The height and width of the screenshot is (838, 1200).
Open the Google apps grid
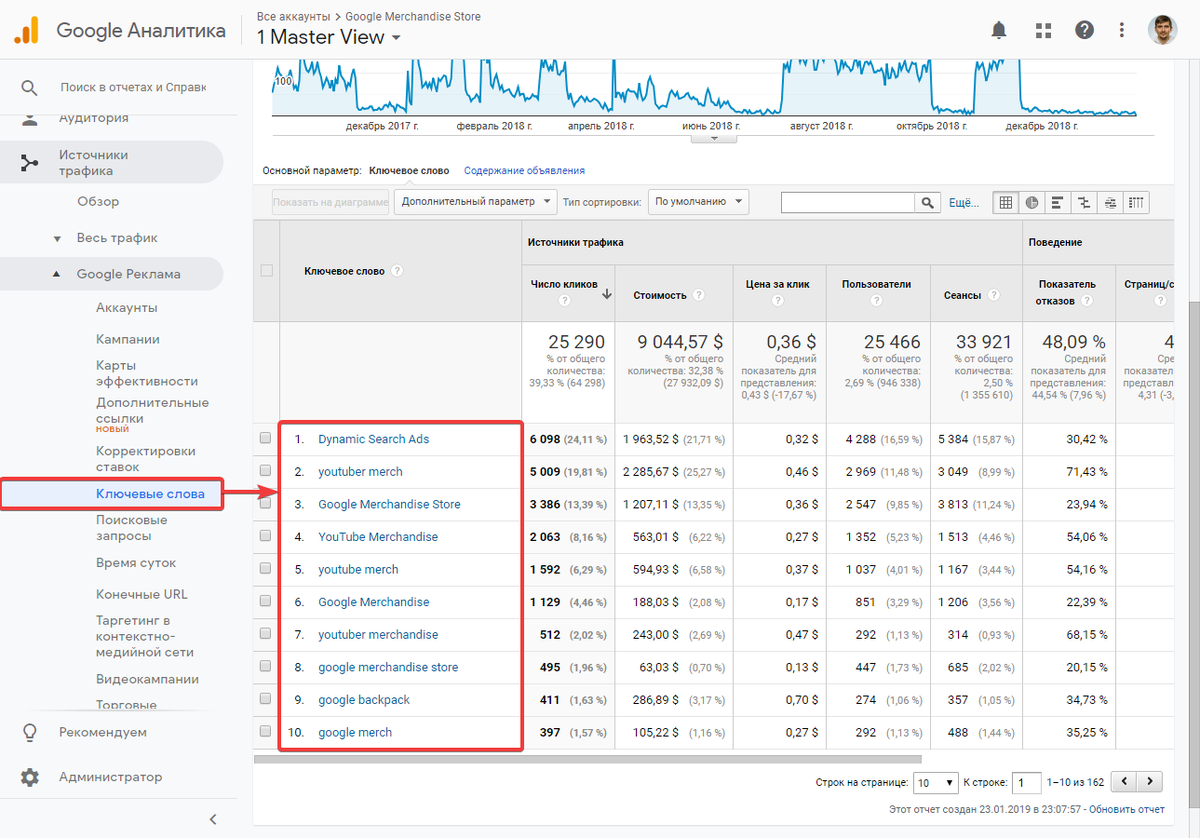(x=1044, y=30)
